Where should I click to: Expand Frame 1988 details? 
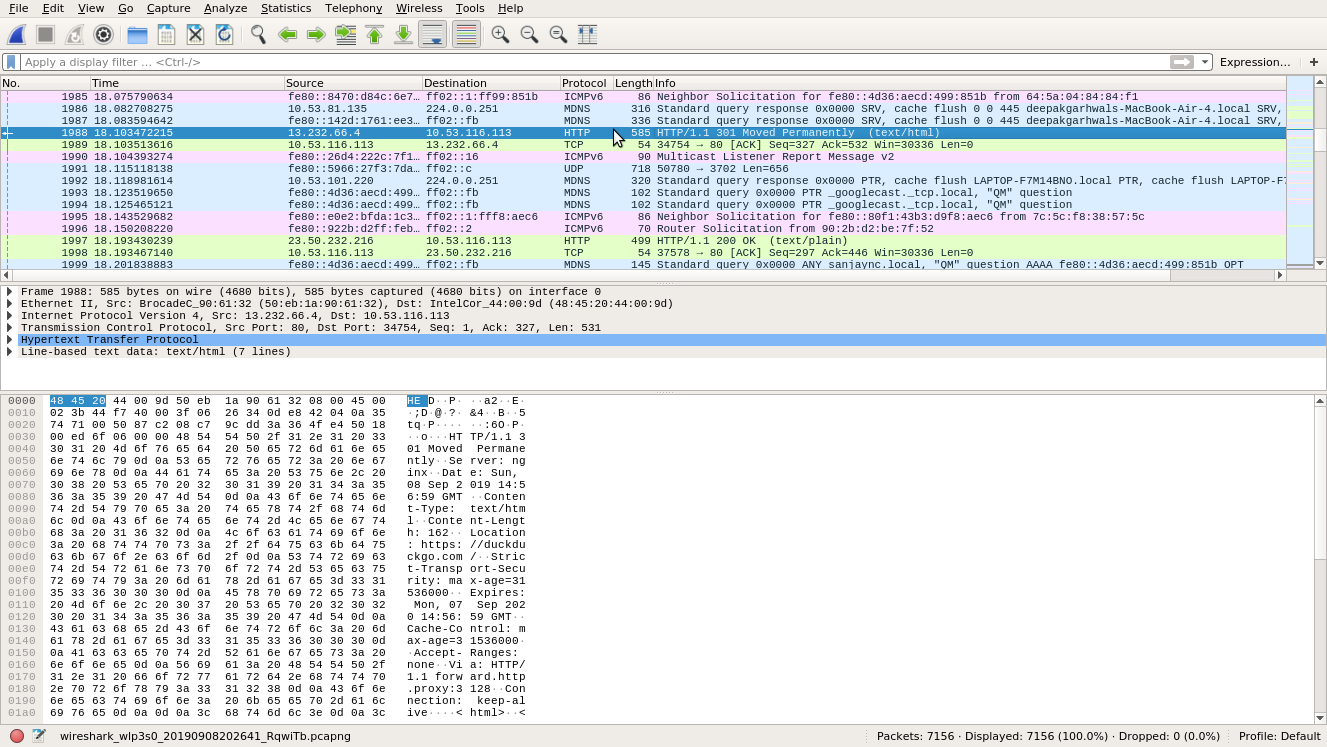click(x=9, y=292)
